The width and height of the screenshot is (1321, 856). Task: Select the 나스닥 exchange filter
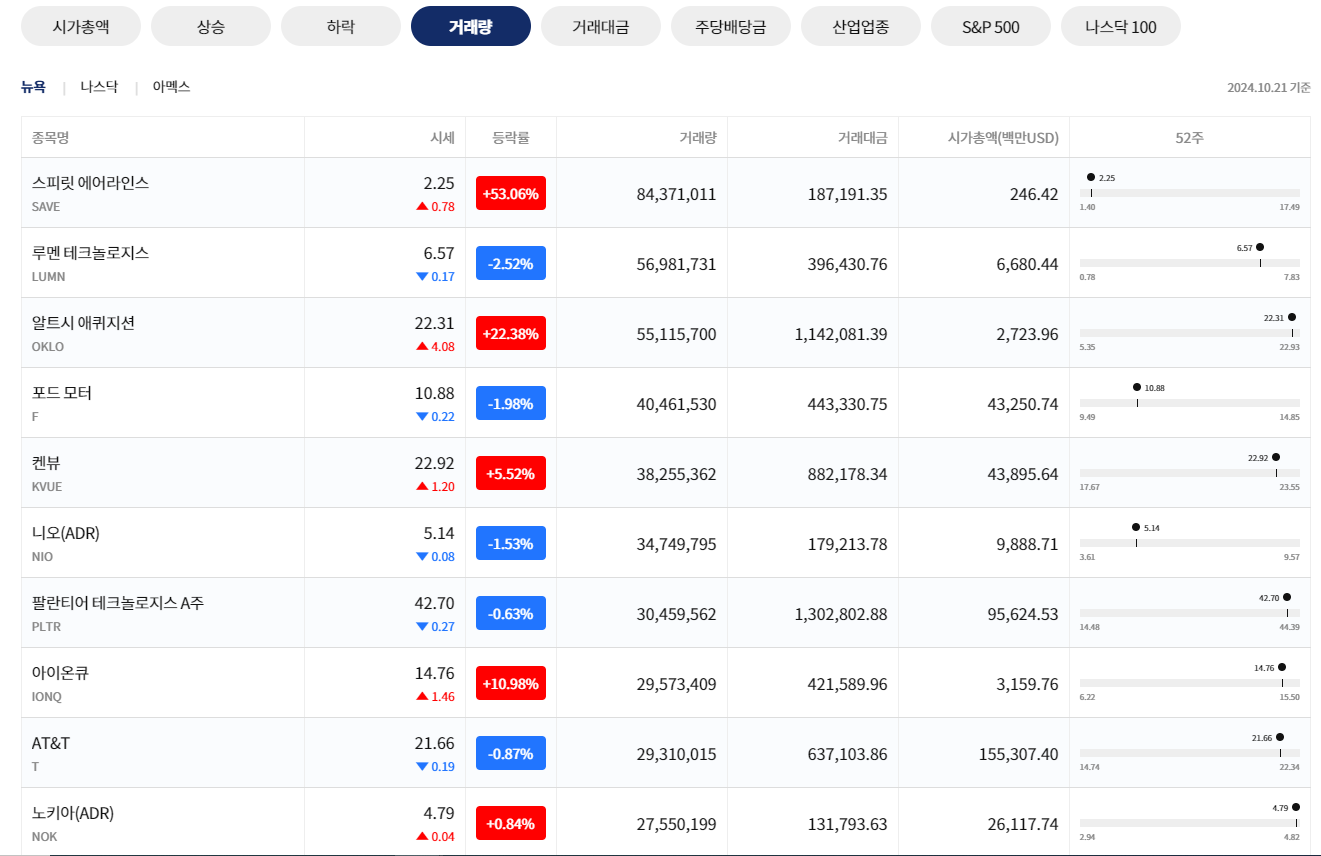coord(99,87)
